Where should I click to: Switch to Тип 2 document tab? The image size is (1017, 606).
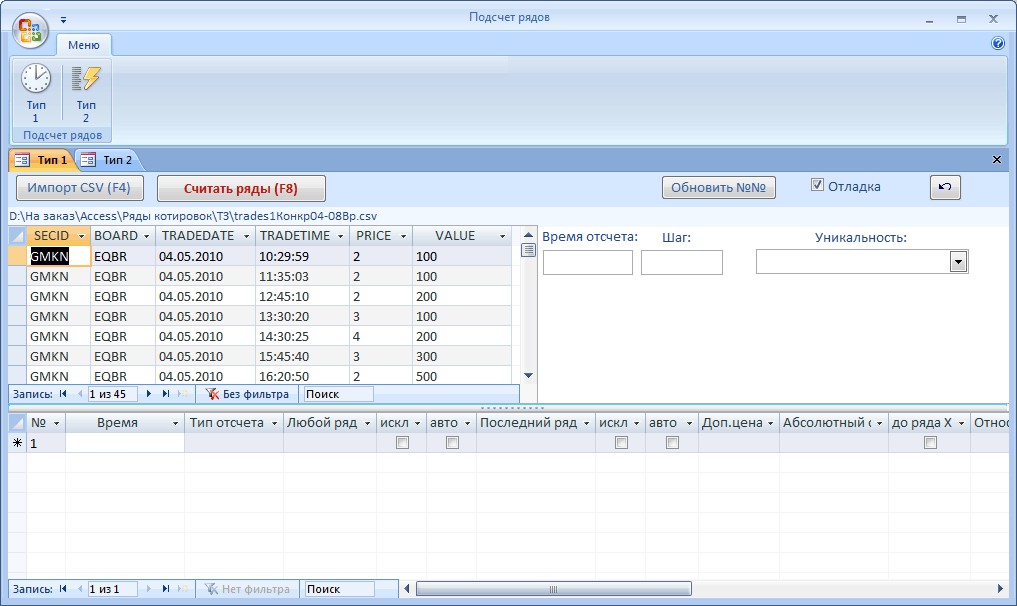pyautogui.click(x=108, y=160)
